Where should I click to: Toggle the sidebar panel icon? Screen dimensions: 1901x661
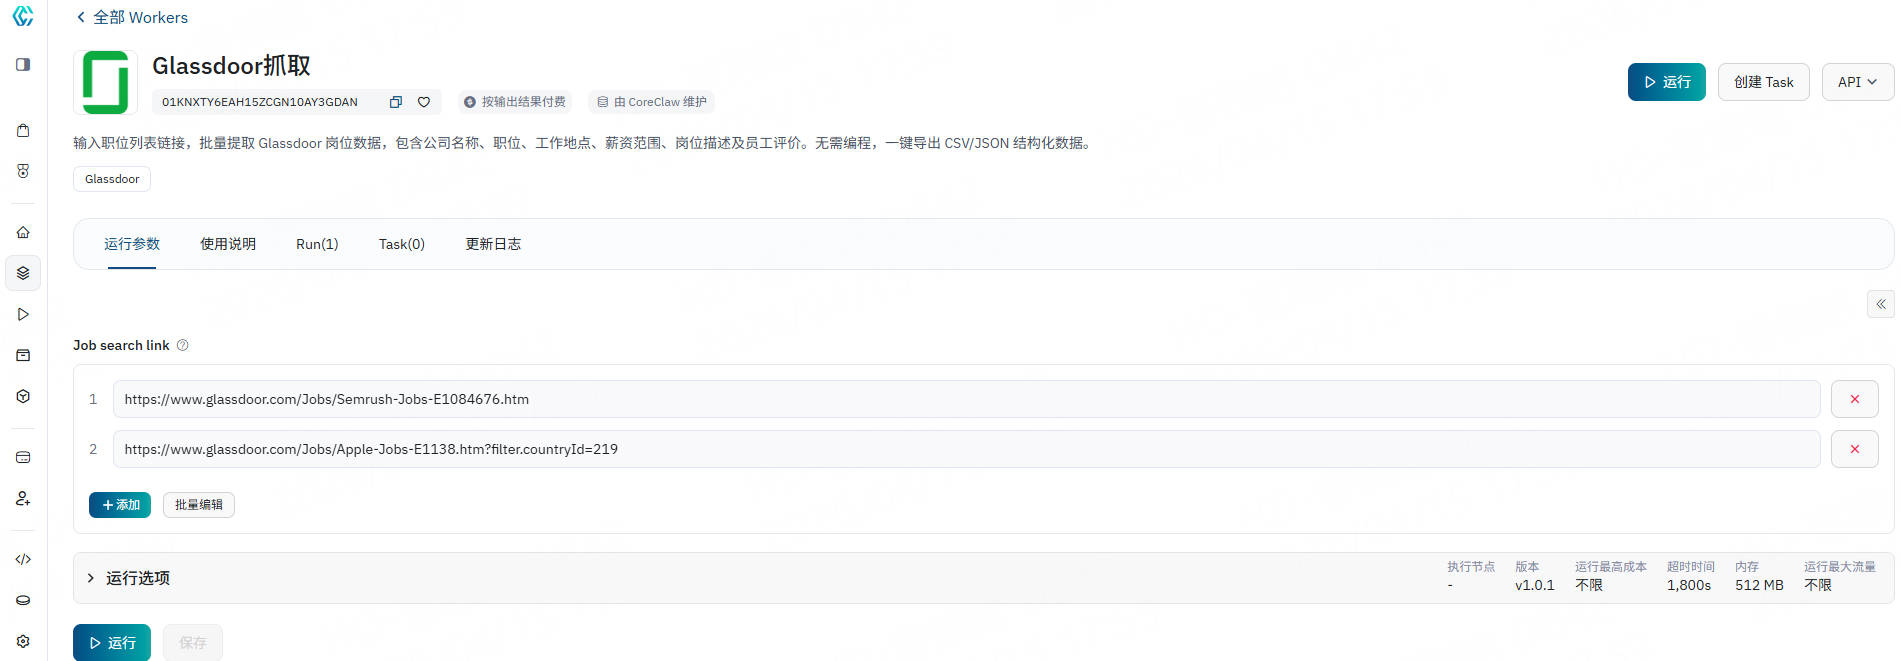23,65
